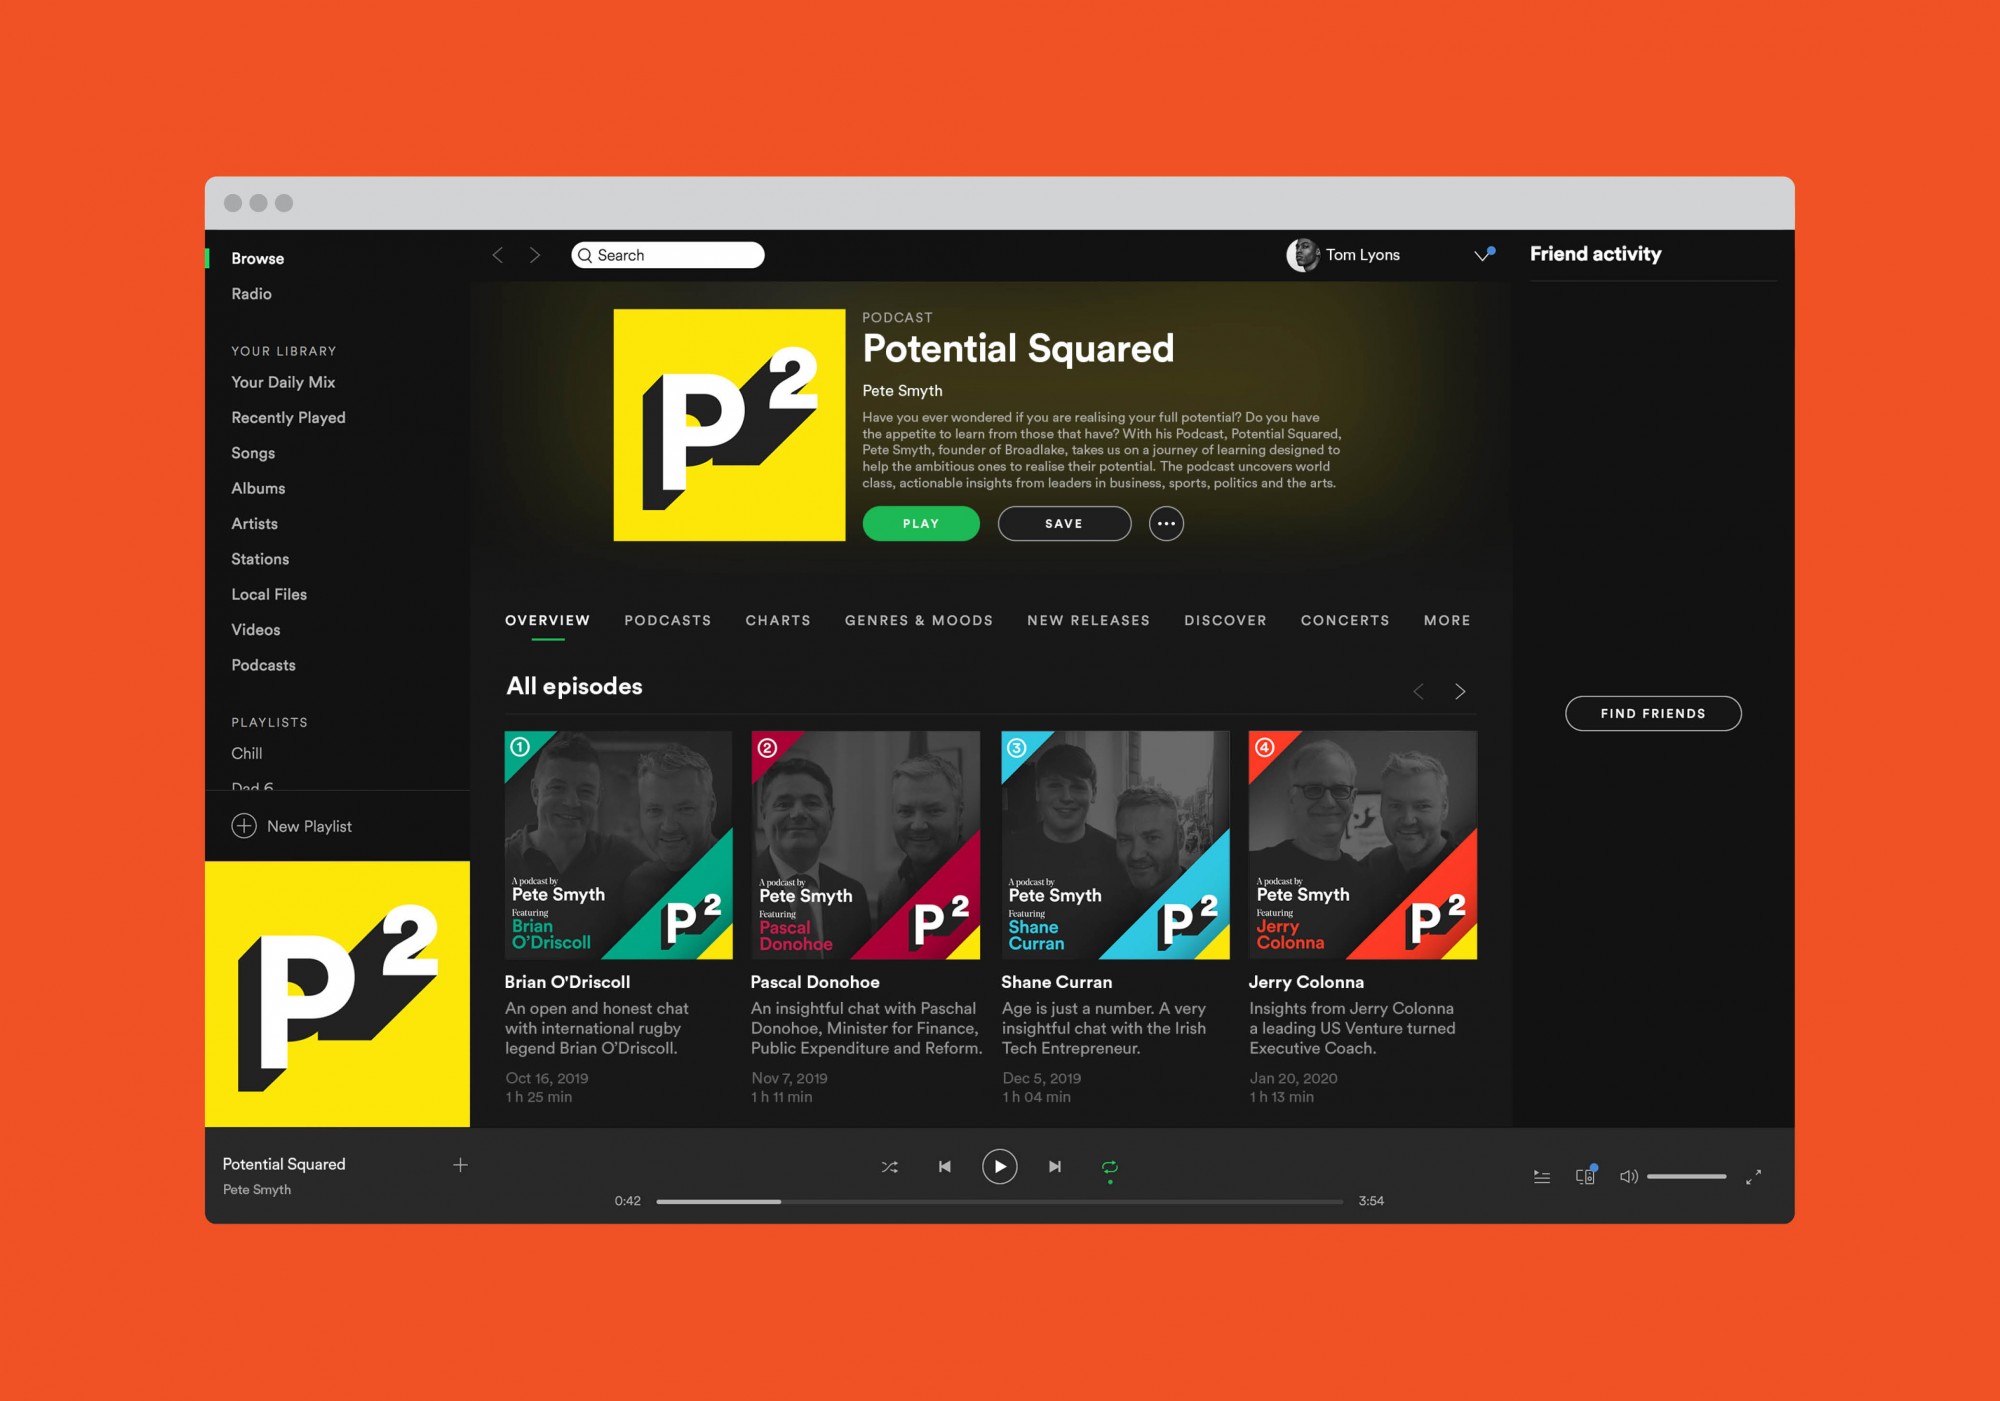Click the Brian O'Driscoll episode title

click(567, 982)
